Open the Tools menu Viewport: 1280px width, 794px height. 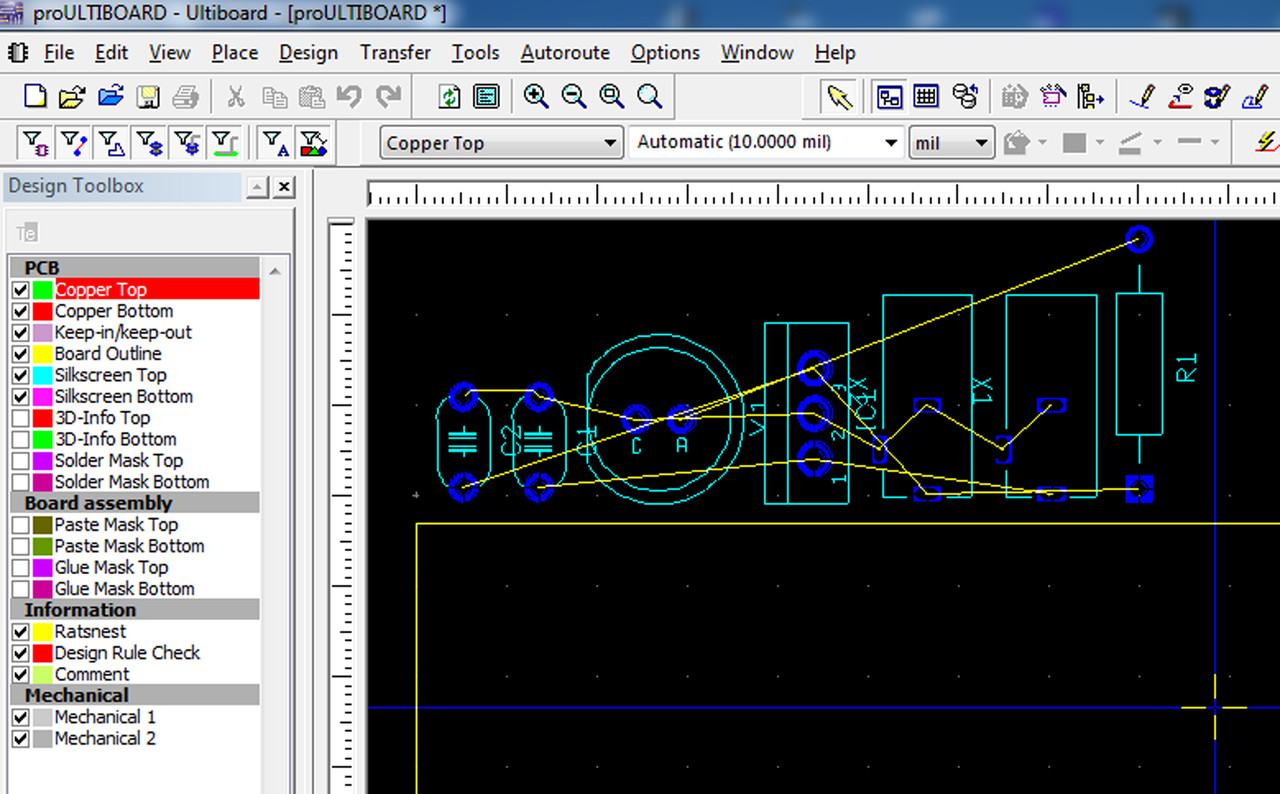pos(476,53)
